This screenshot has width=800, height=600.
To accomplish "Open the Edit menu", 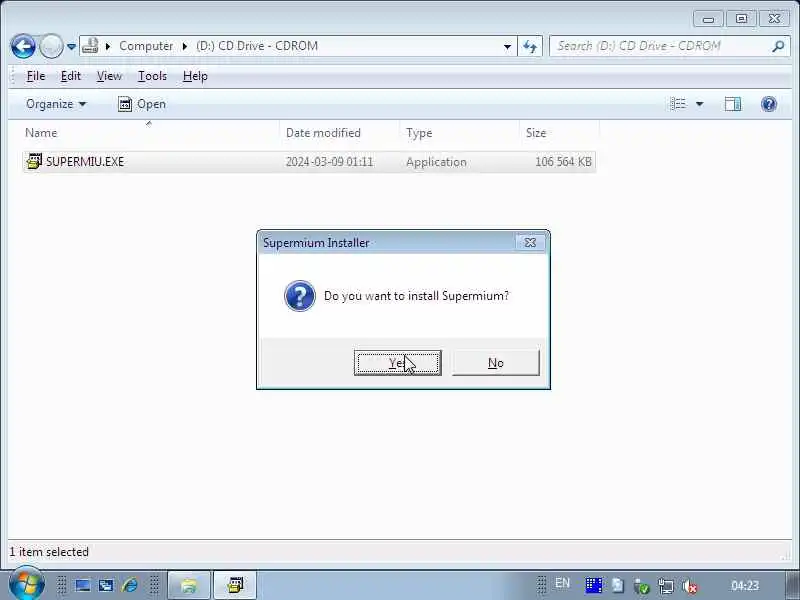I will point(70,76).
